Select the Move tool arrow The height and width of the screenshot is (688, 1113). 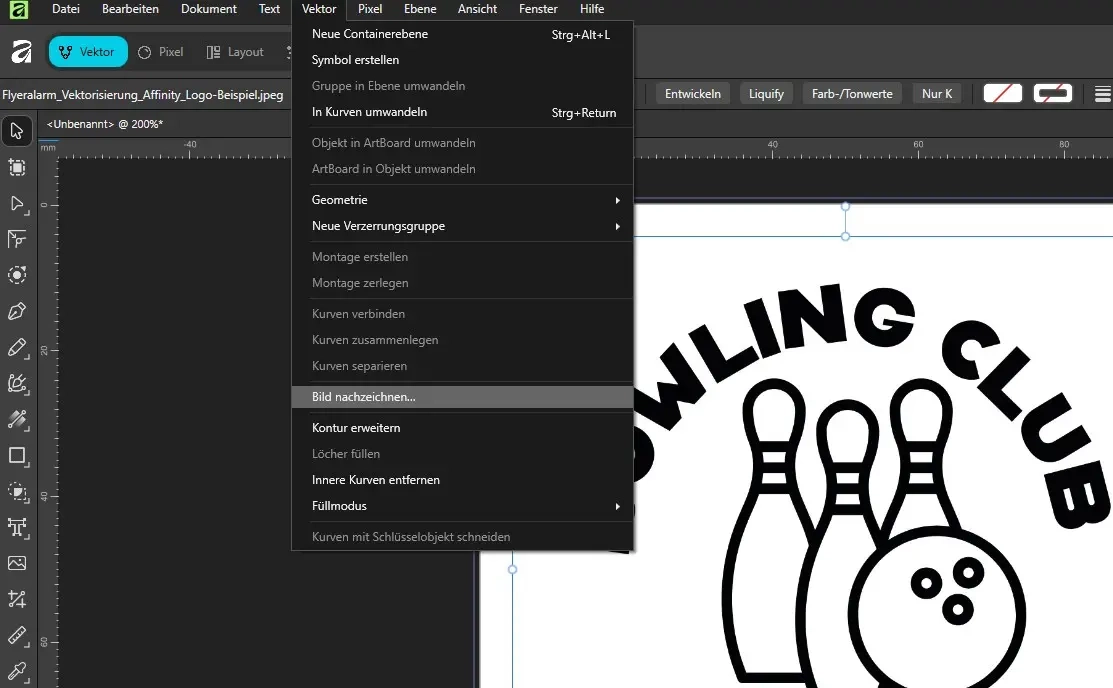pyautogui.click(x=17, y=131)
